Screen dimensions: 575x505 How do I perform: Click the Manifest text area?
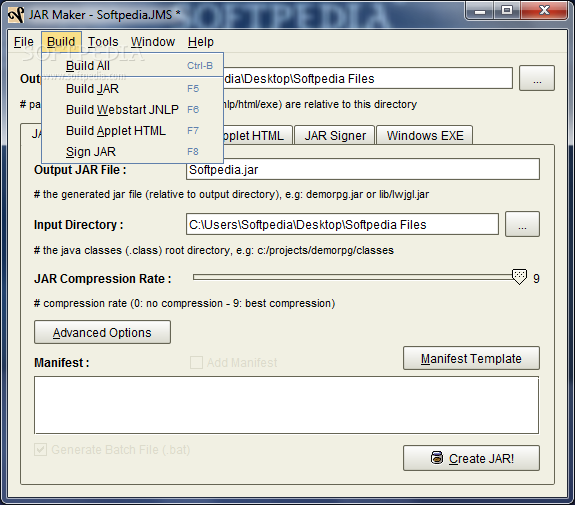click(286, 405)
